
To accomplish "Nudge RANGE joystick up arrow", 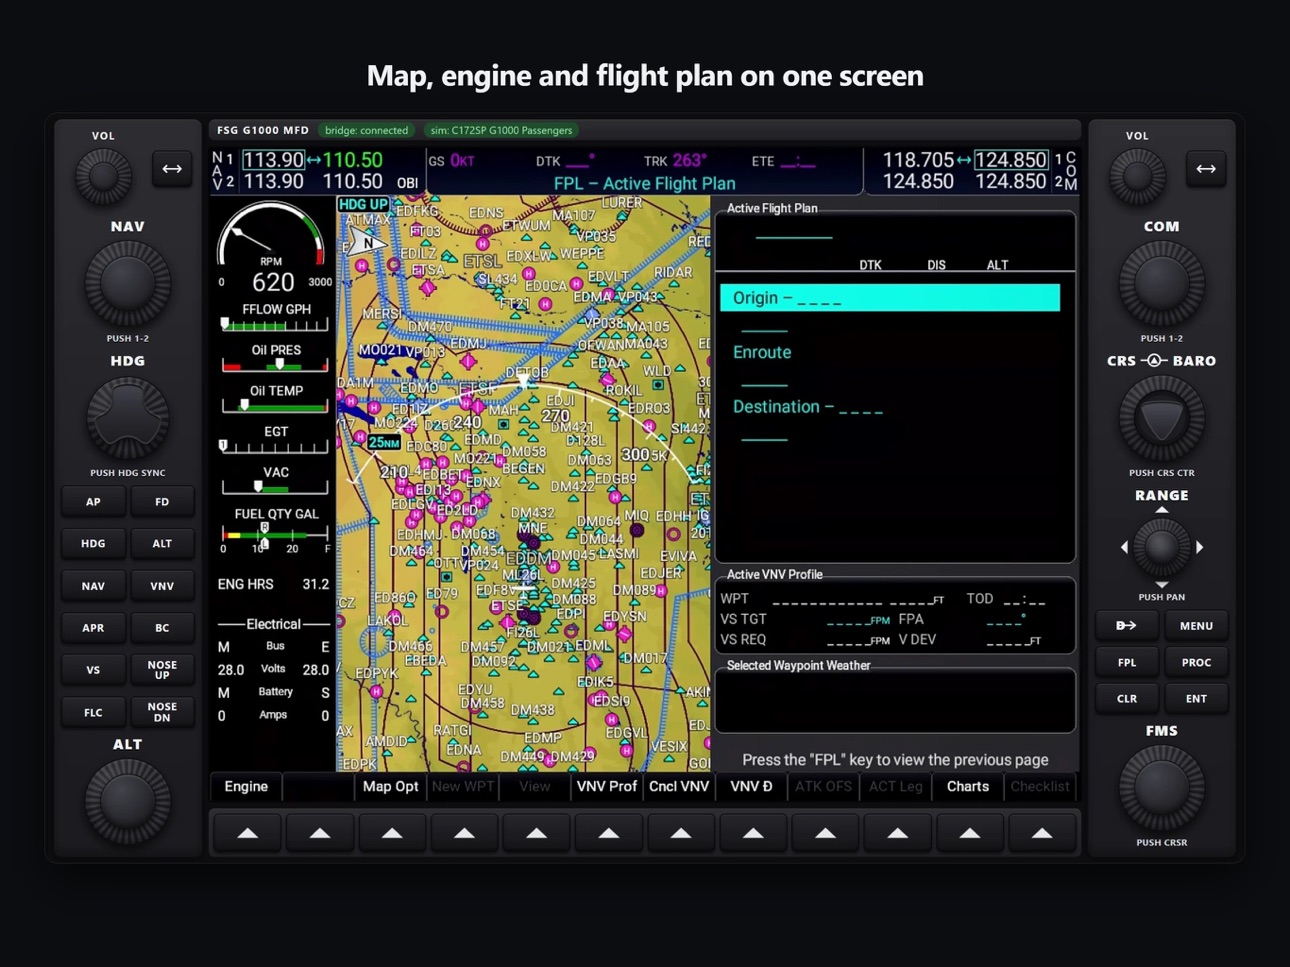I will [1161, 510].
